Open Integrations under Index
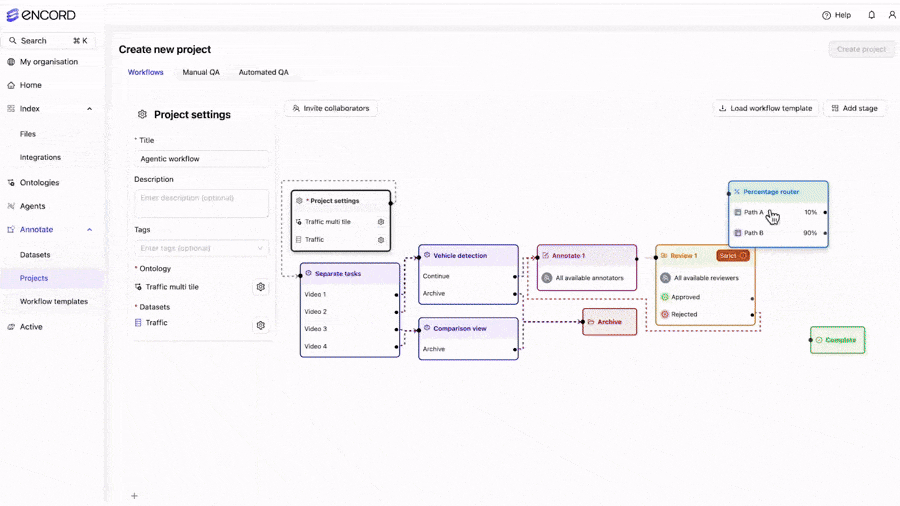This screenshot has height=506, width=900. pos(40,157)
